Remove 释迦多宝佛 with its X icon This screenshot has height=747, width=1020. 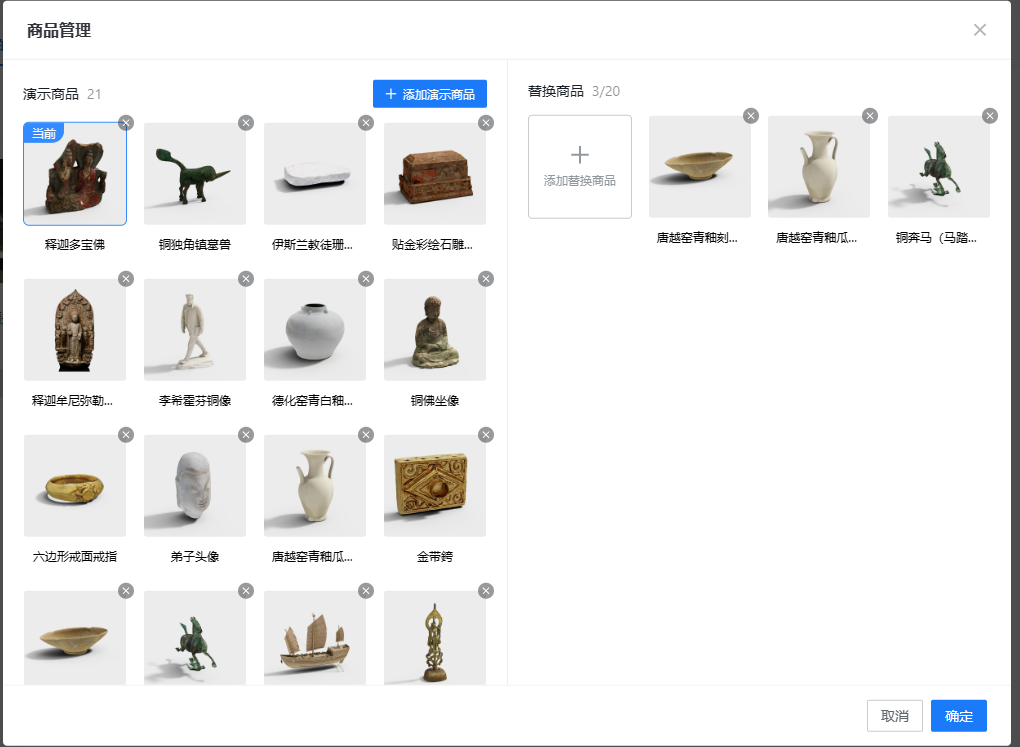pyautogui.click(x=126, y=123)
